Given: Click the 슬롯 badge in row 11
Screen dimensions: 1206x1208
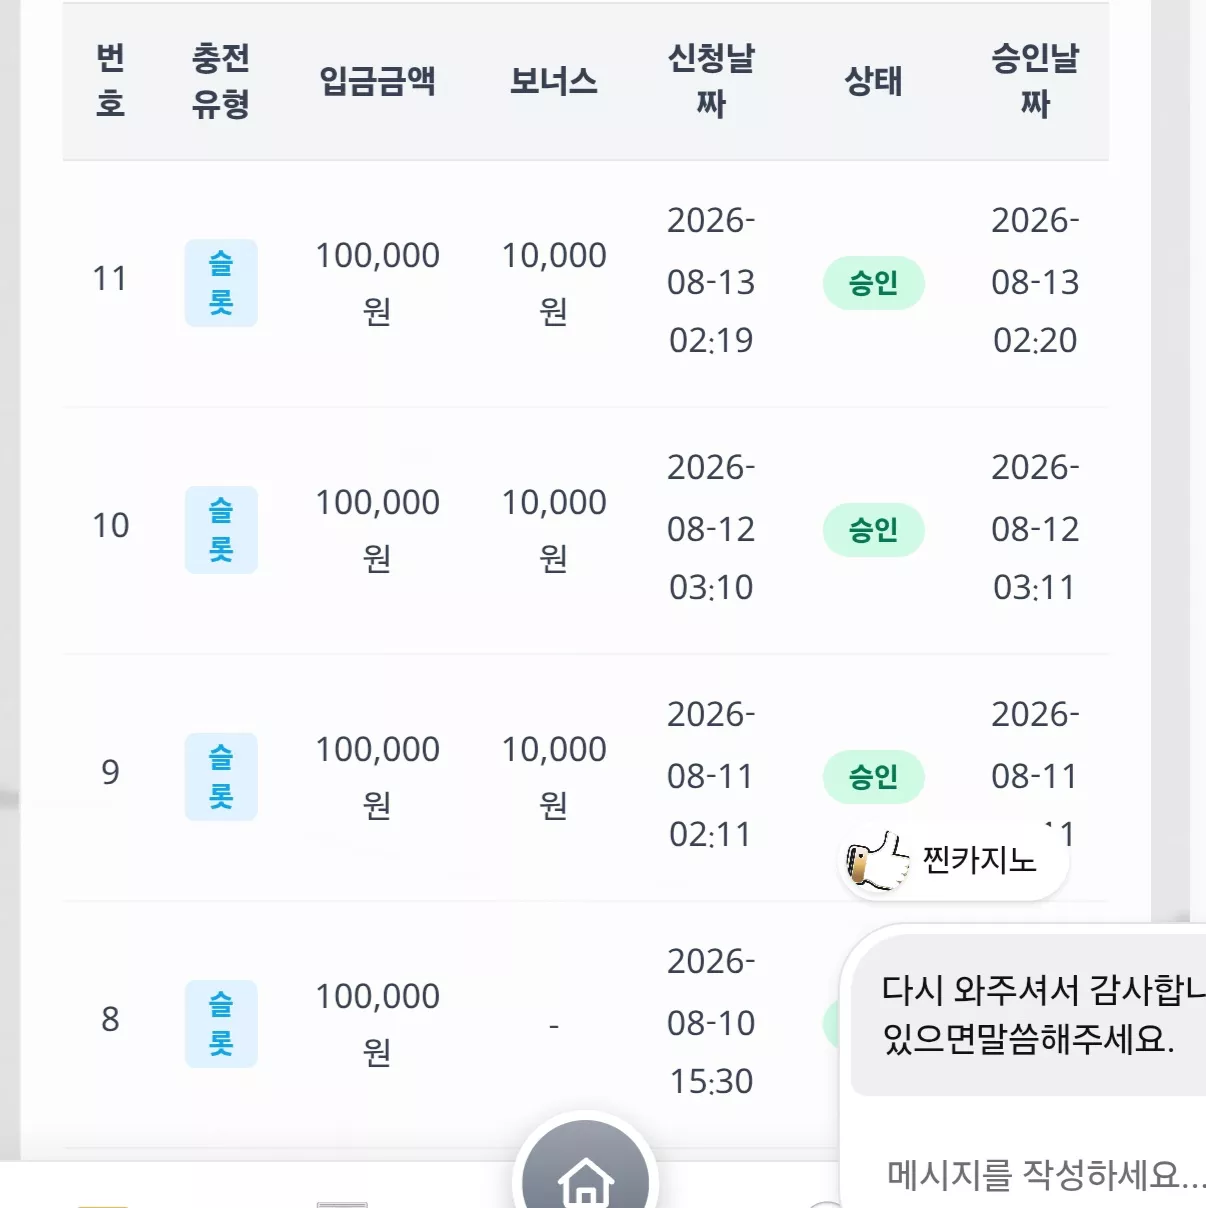Looking at the screenshot, I should coord(221,283).
